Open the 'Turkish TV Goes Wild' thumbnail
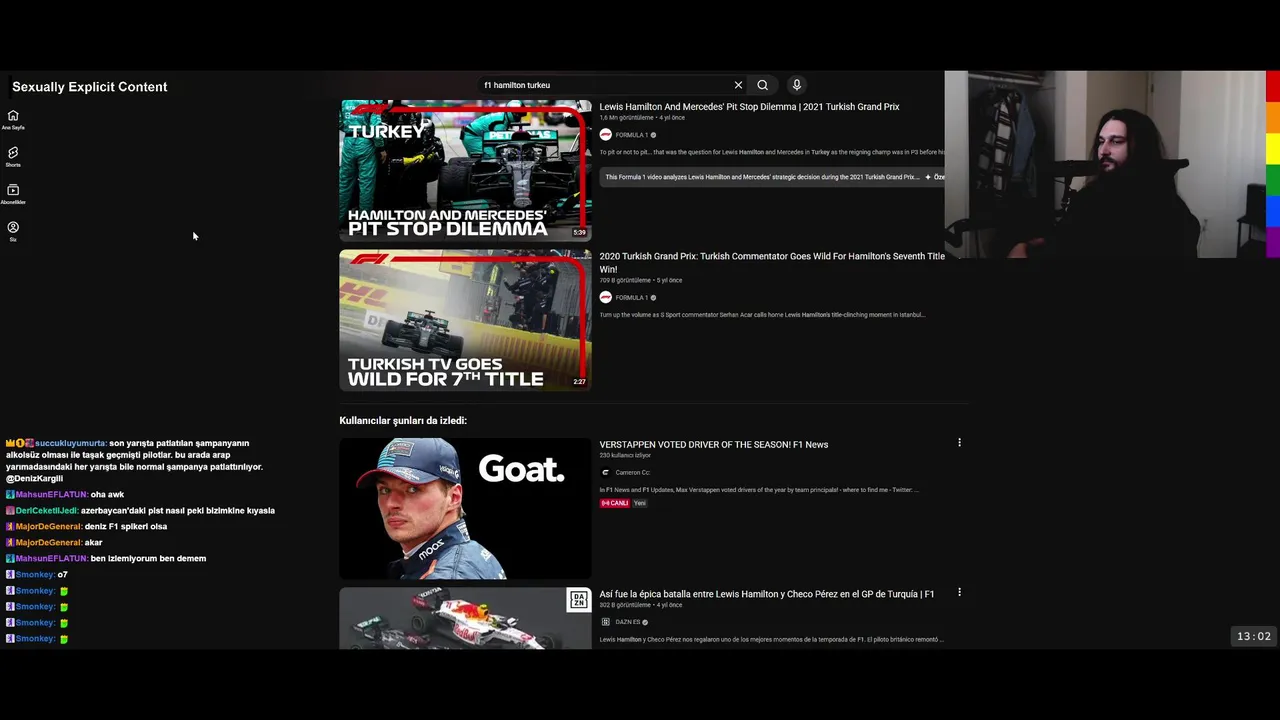Image resolution: width=1280 pixels, height=720 pixels. click(x=465, y=320)
